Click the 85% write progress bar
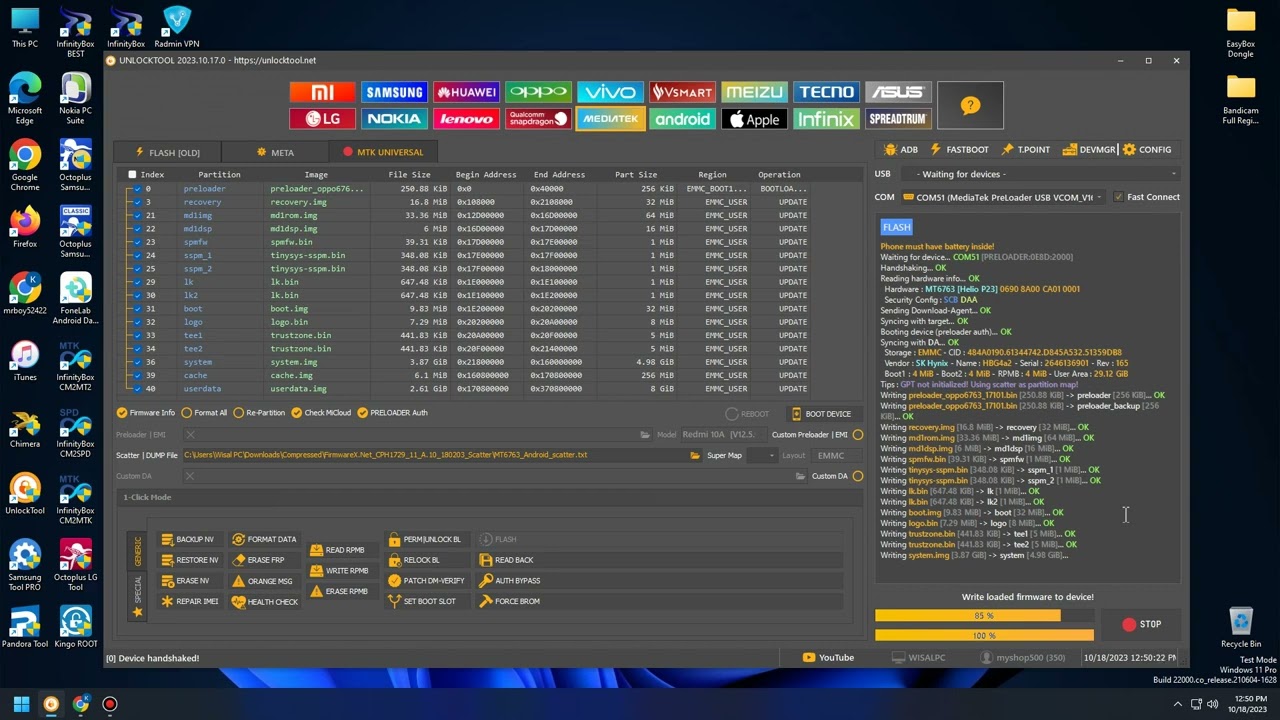The image size is (1280, 720). (x=984, y=616)
